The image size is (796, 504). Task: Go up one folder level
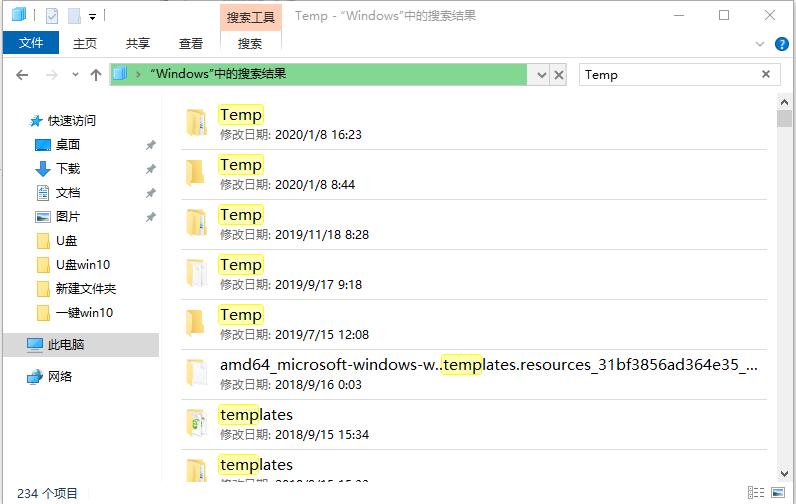(x=96, y=75)
